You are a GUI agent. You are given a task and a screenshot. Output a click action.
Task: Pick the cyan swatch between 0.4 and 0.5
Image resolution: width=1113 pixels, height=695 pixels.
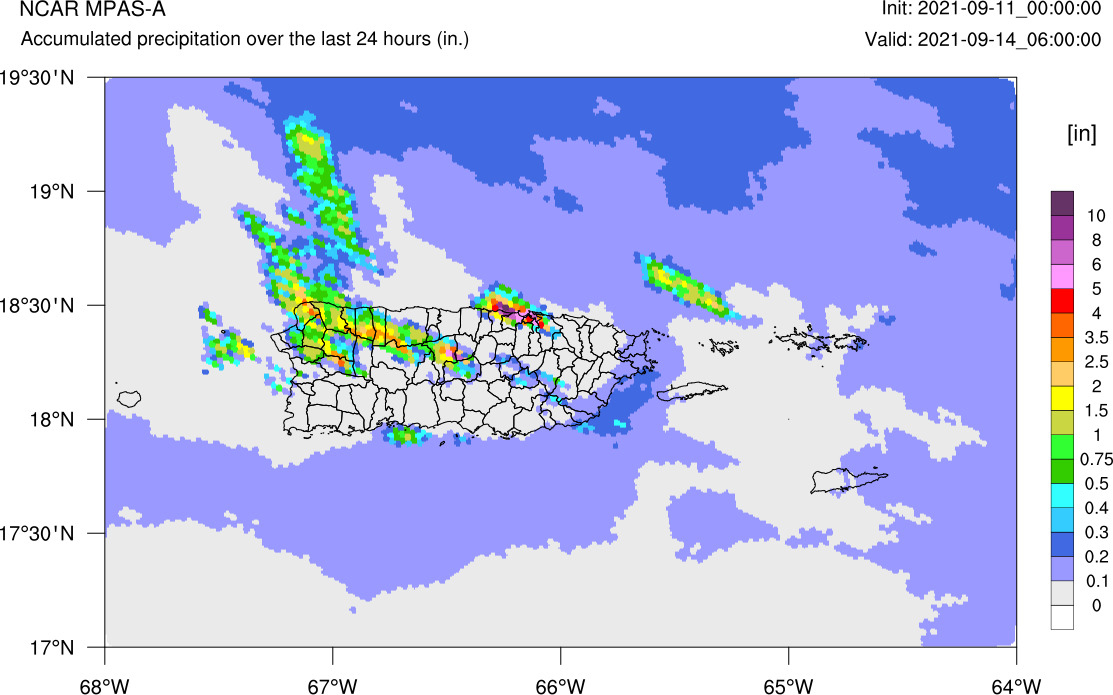(1062, 496)
